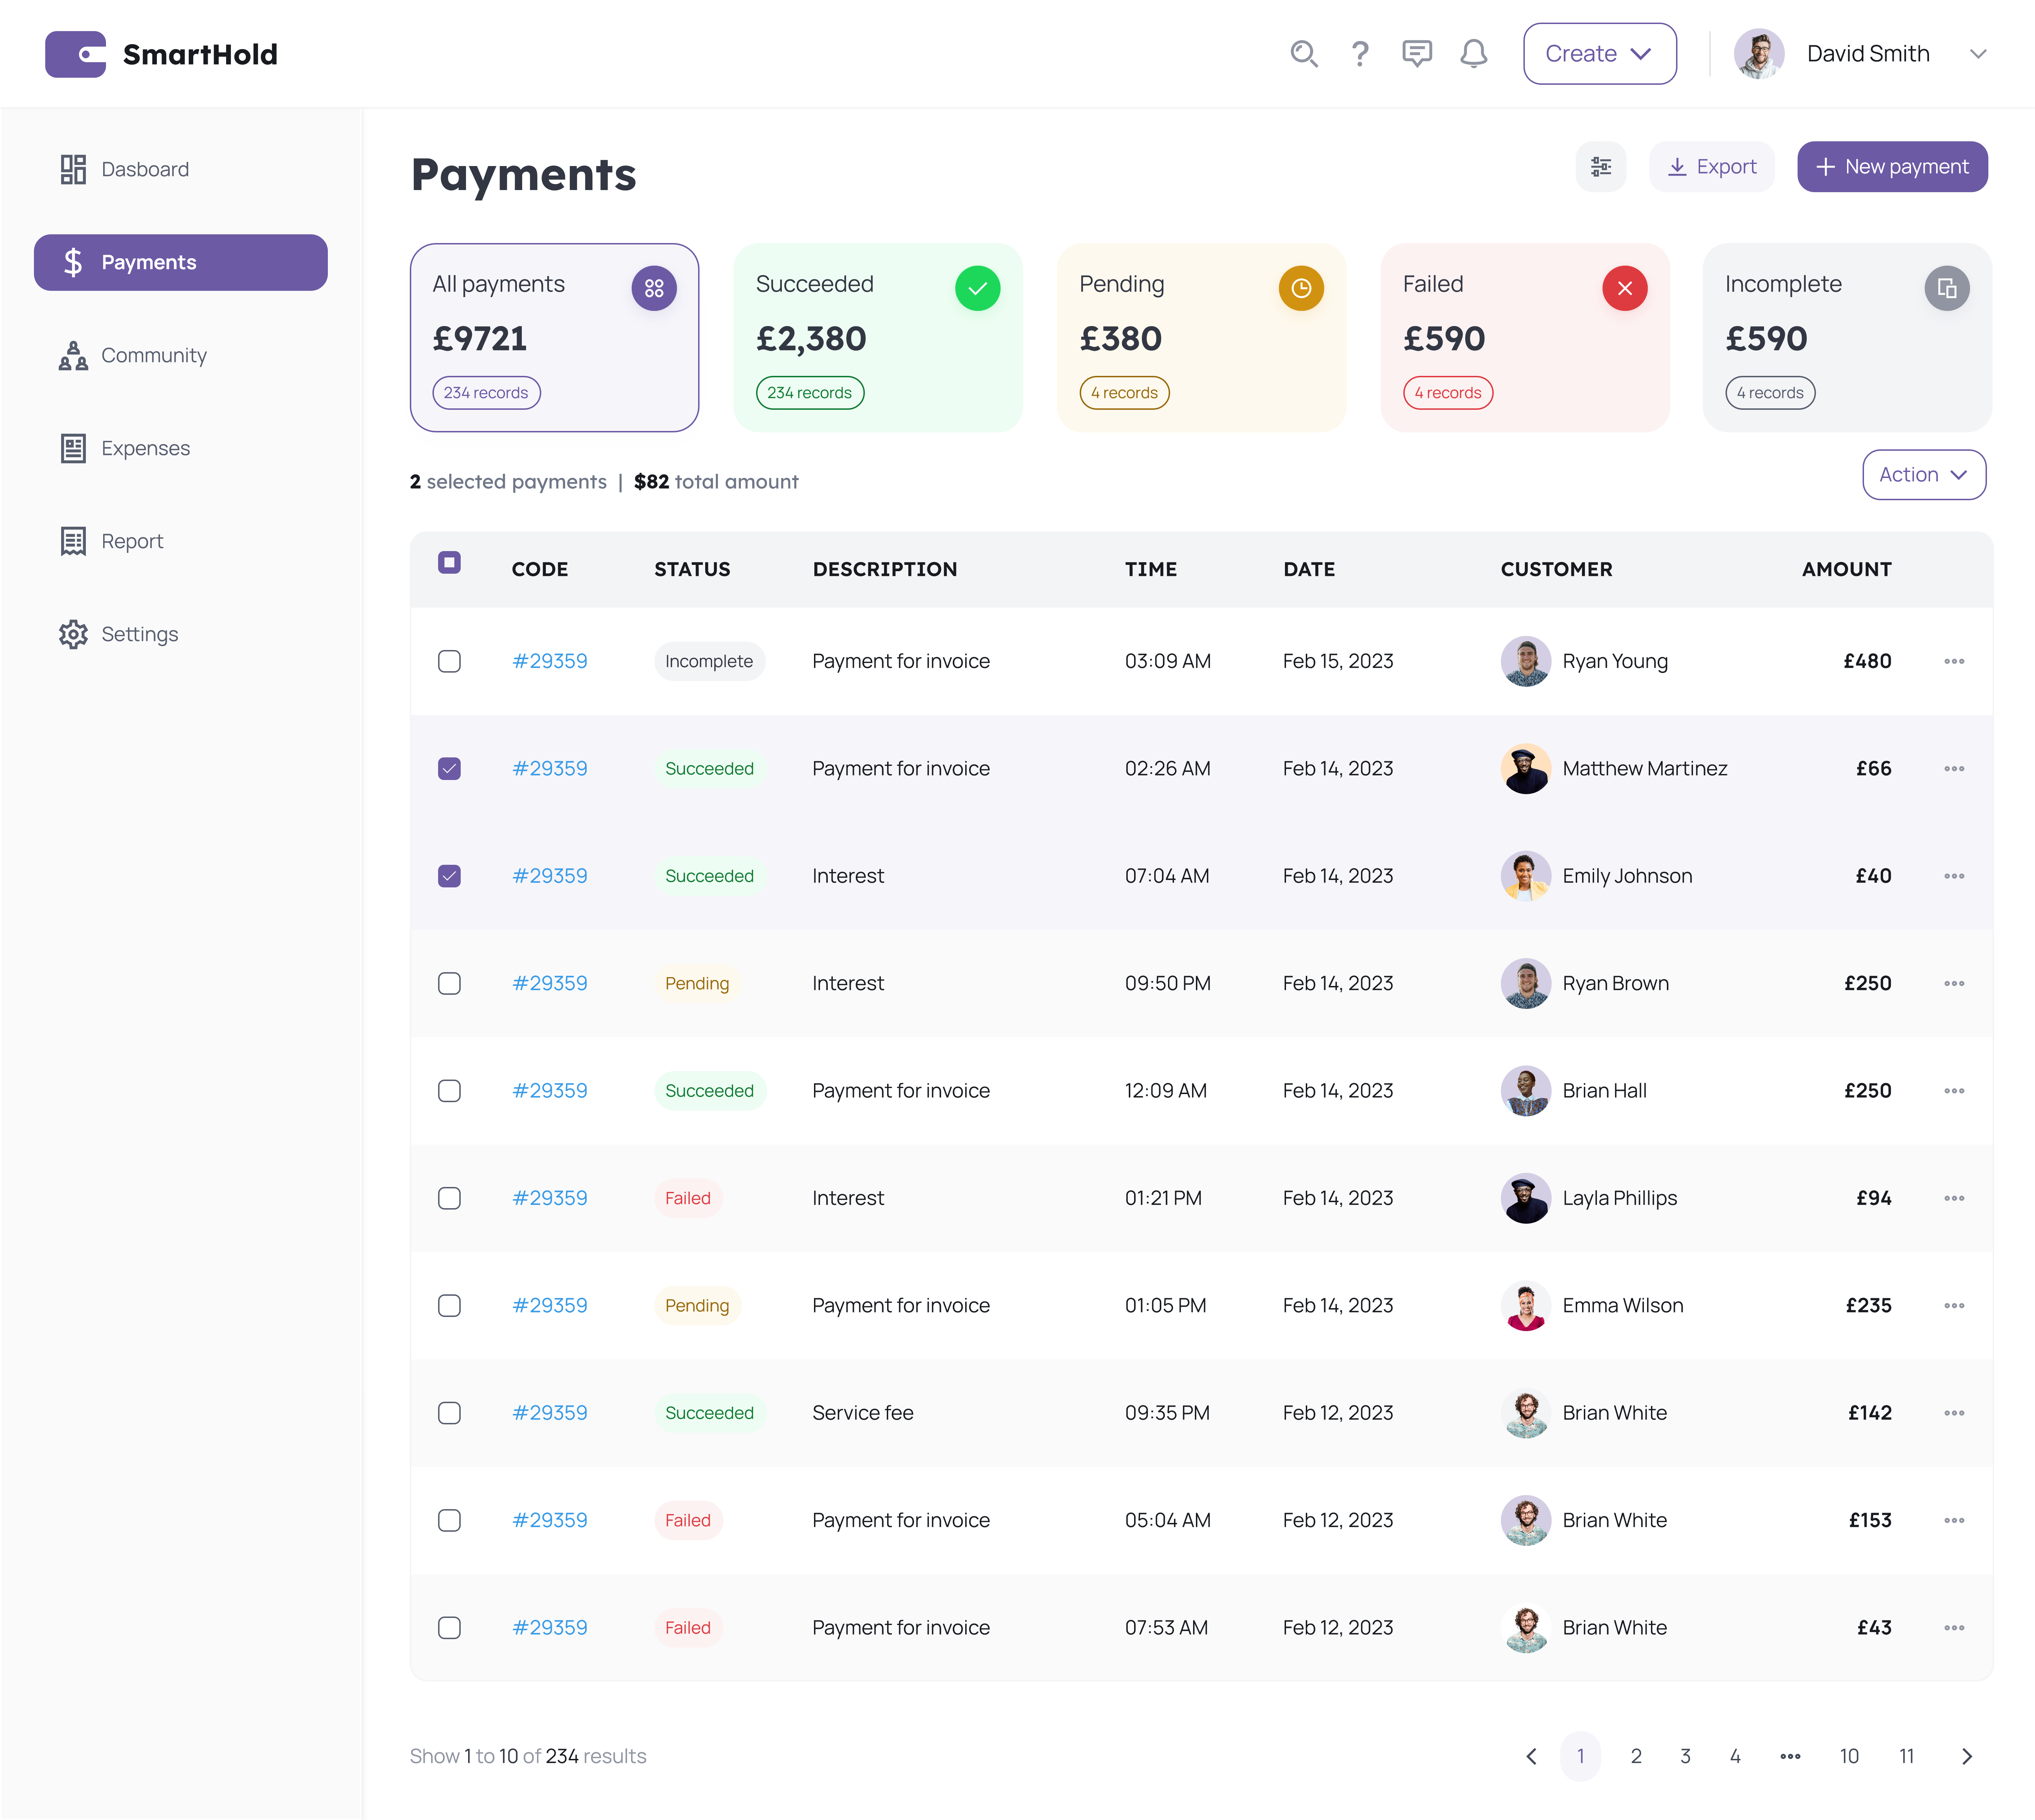Go to Expenses in the sidebar
2035x1820 pixels.
tap(145, 448)
